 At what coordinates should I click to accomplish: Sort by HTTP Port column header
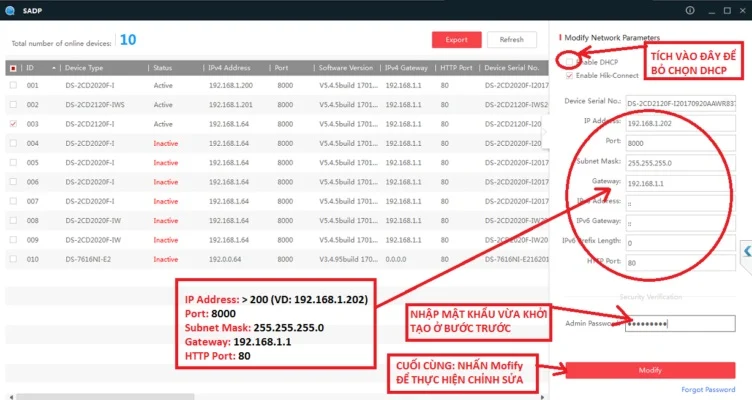(x=457, y=68)
